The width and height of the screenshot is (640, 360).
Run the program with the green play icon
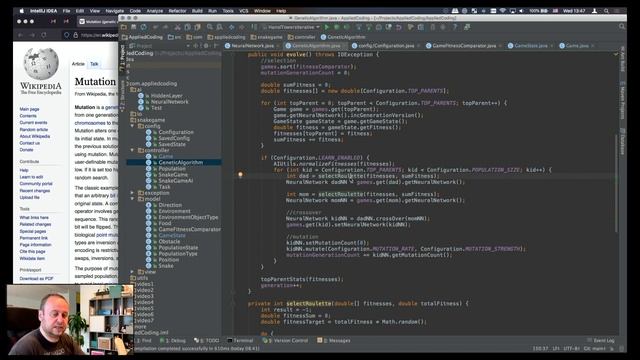(x=327, y=27)
